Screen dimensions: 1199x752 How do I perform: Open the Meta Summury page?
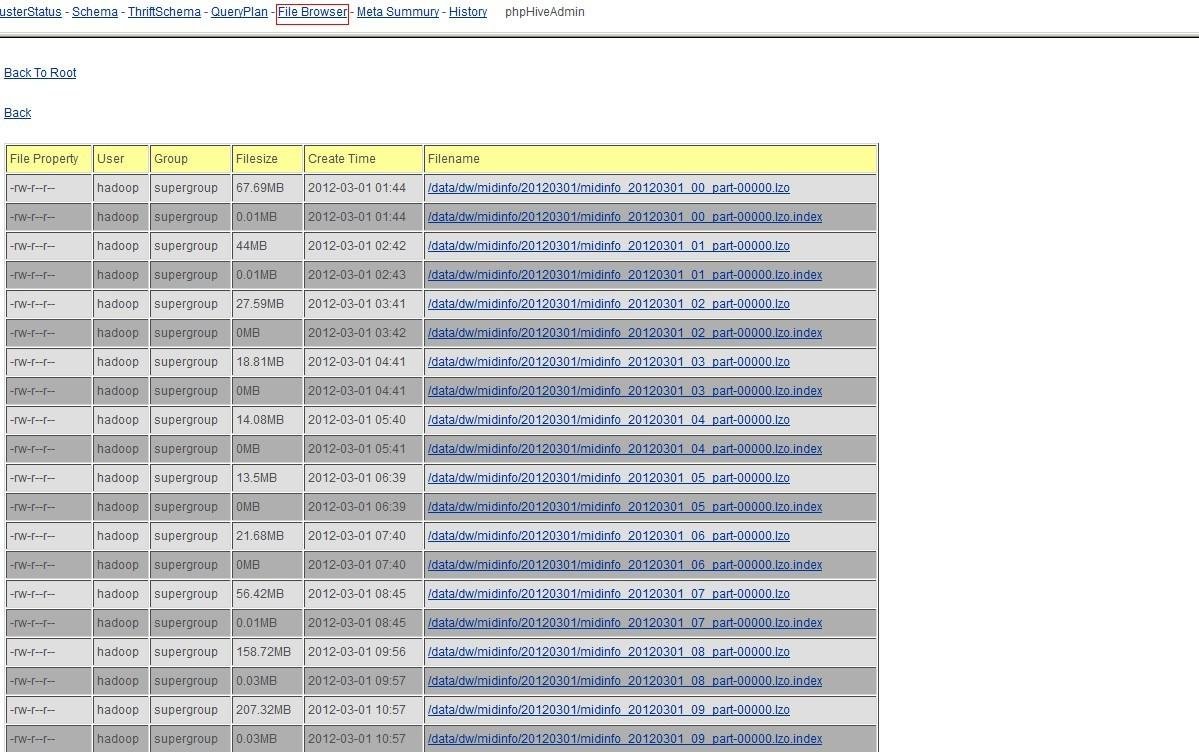pos(398,12)
